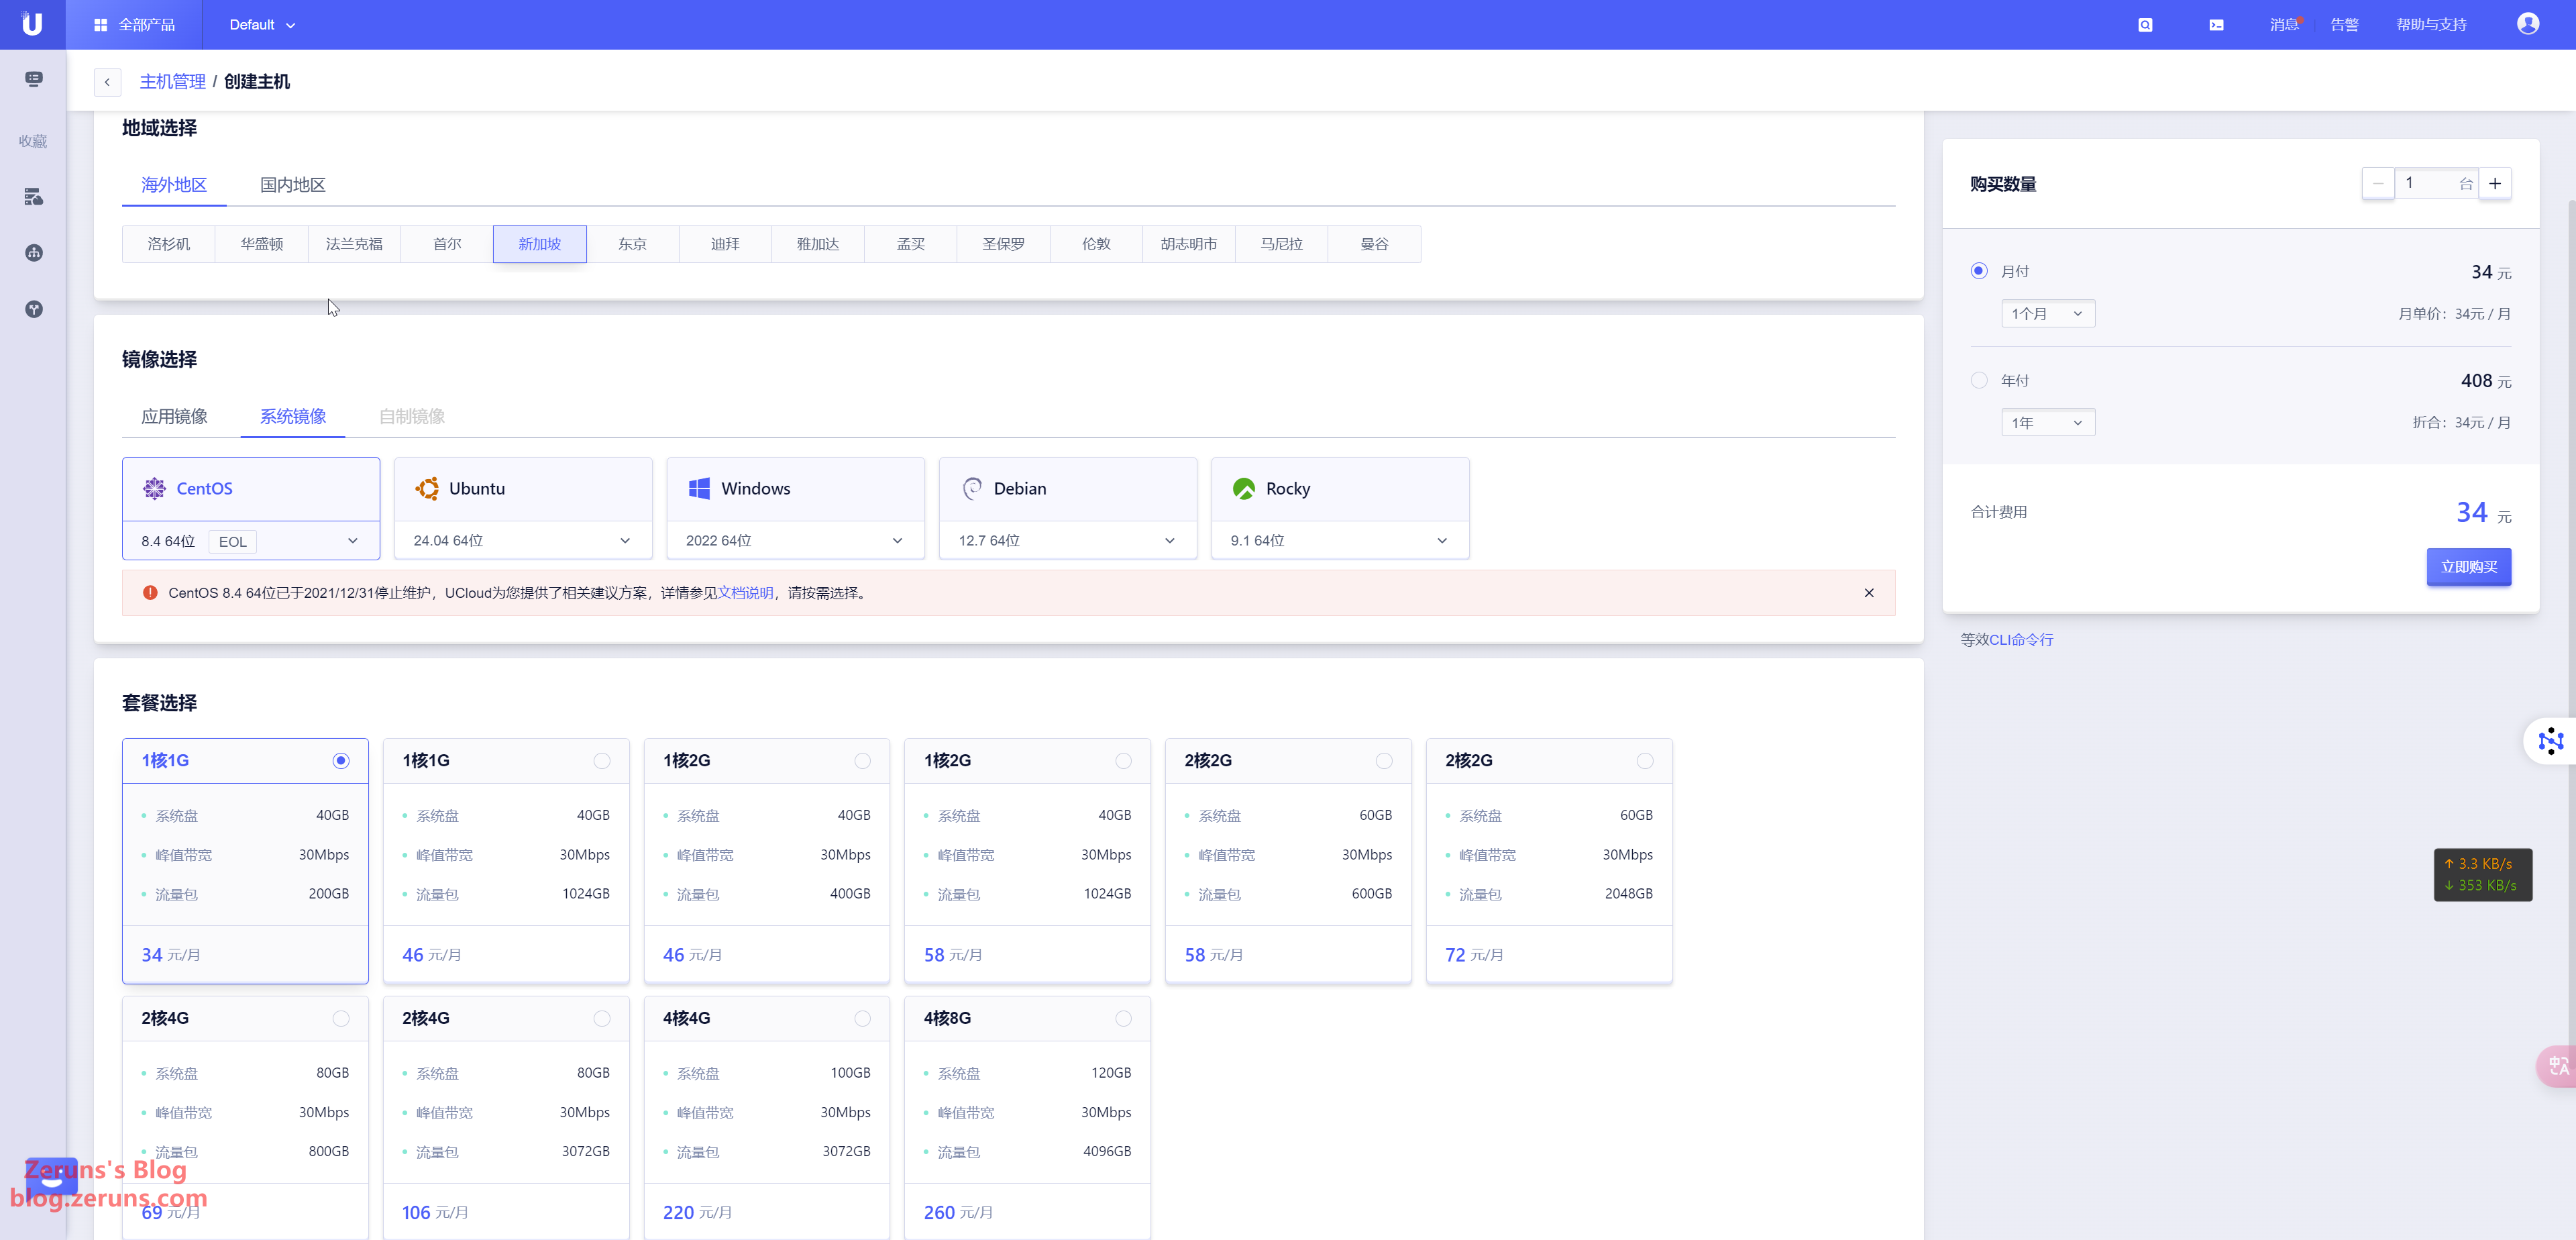Dismiss the CentOS EOL warning banner
Screen dimensions: 2576x1240
pyautogui.click(x=1868, y=593)
